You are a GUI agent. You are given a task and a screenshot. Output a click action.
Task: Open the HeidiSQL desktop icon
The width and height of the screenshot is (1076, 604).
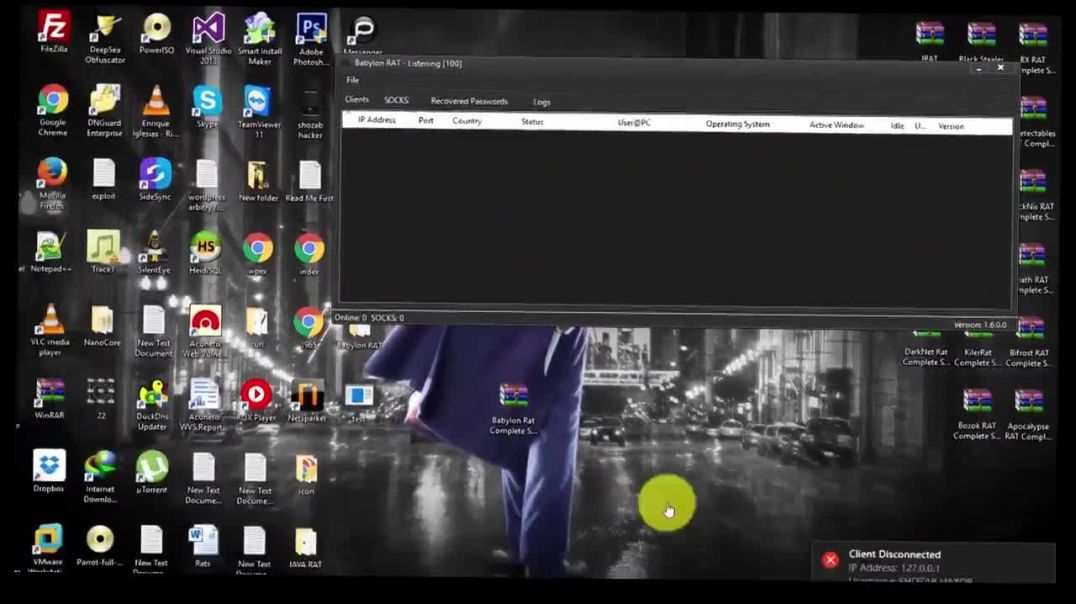pos(205,253)
